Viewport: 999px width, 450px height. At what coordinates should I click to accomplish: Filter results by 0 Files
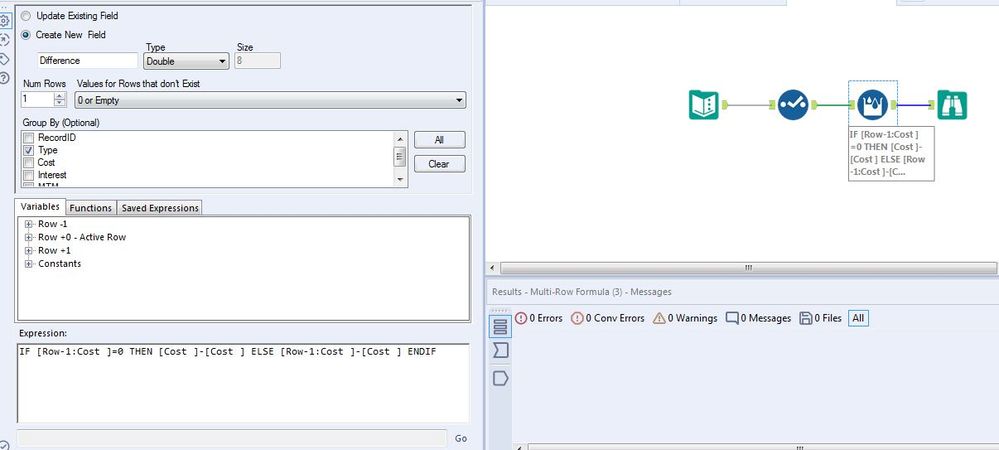coord(821,318)
